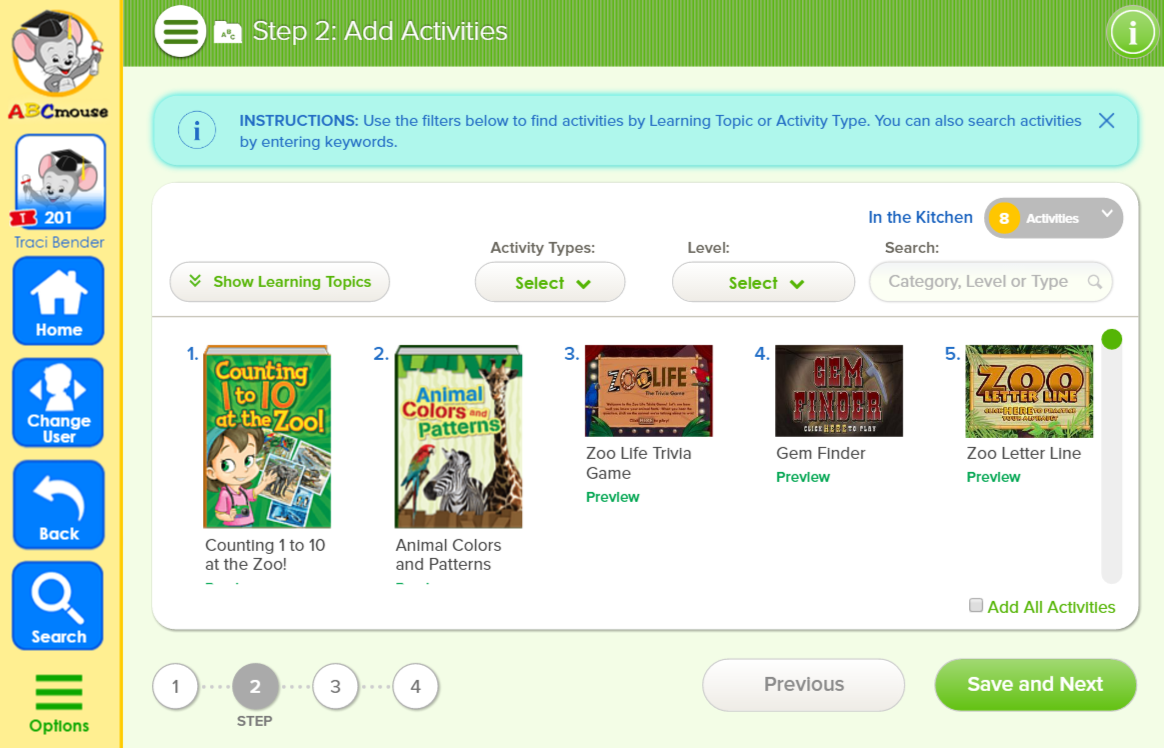Check the Add All Activities checkbox
Image resolution: width=1164 pixels, height=748 pixels.
pyautogui.click(x=976, y=605)
